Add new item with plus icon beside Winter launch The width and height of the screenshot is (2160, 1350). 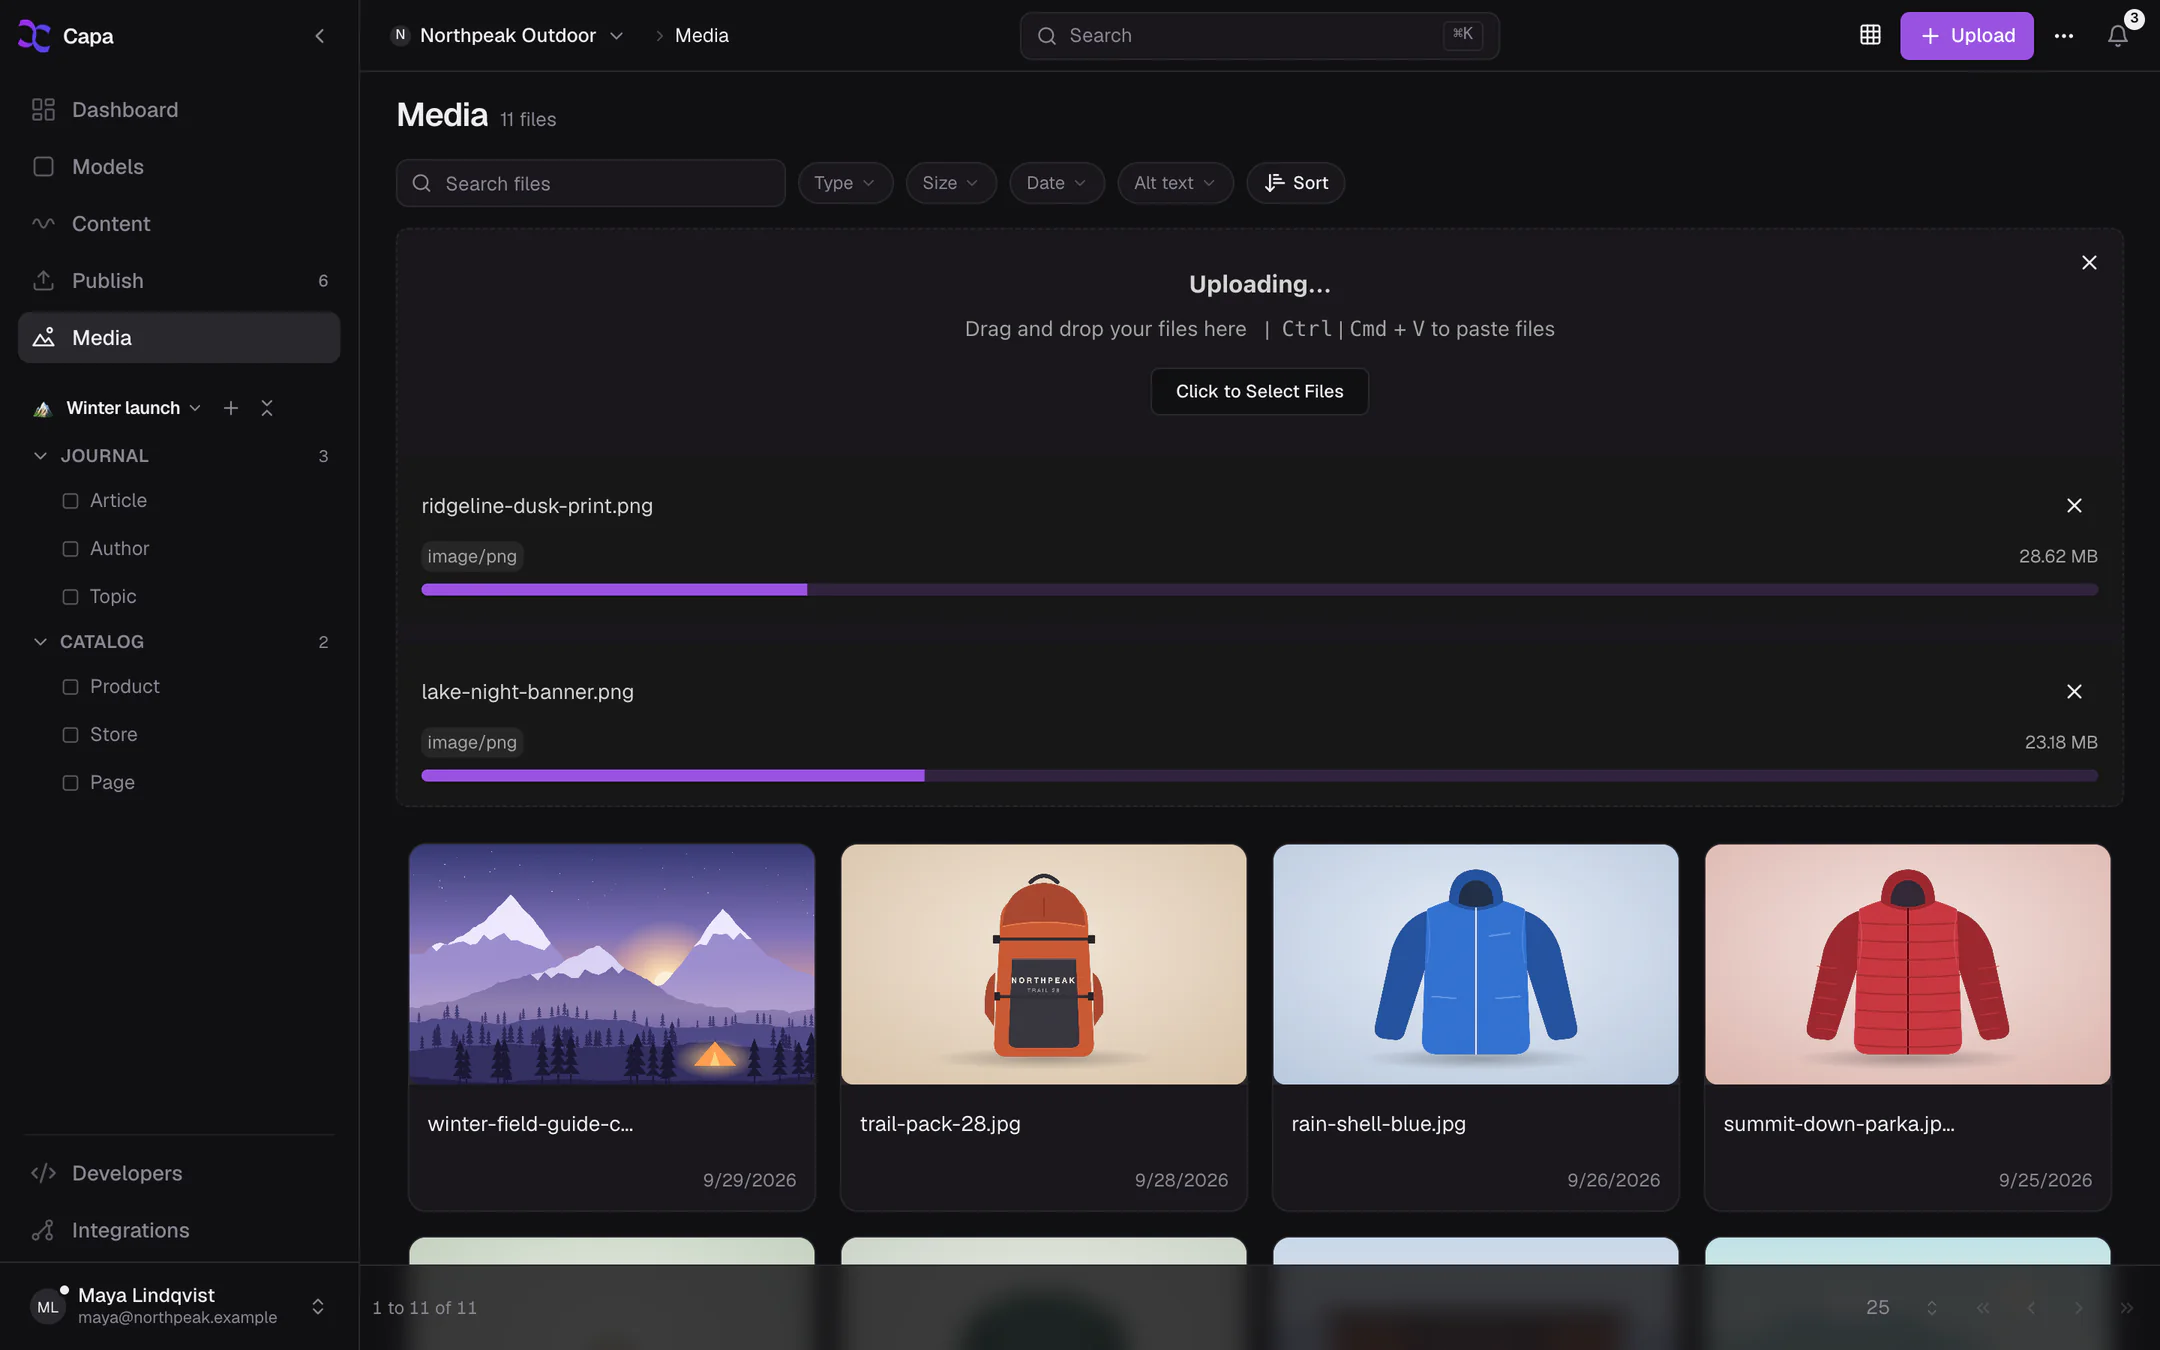[x=231, y=408]
